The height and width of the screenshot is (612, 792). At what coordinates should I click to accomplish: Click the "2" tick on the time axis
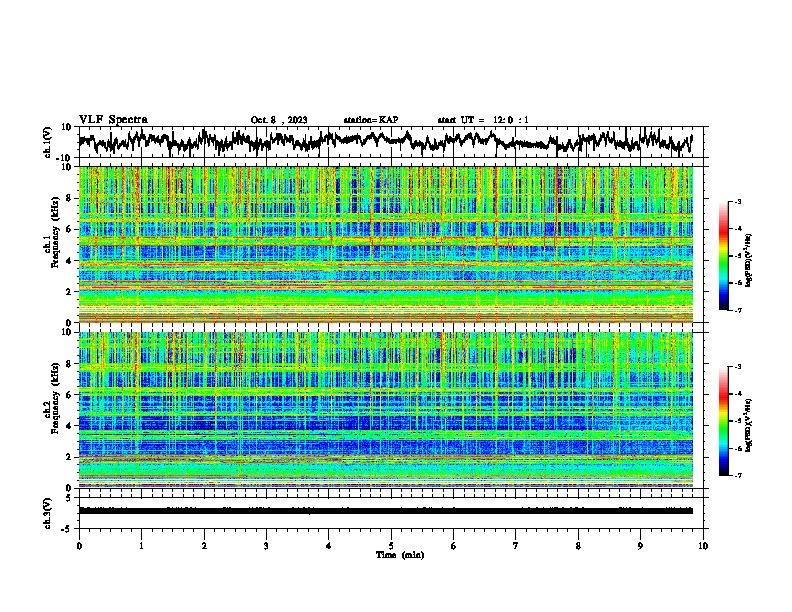(x=204, y=546)
